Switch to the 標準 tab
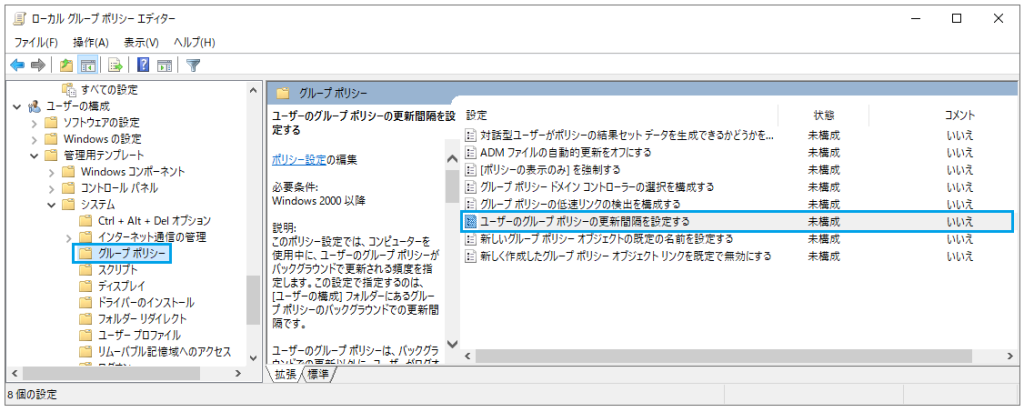Viewport: 1024px width, 412px height. [319, 374]
